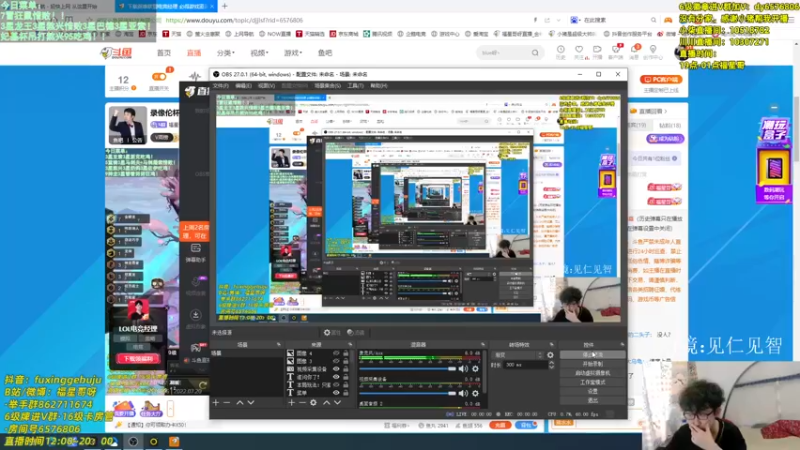Viewport: 800px width, 450px height.
Task: Click the 停止推流 button in OBS controls
Action: (x=592, y=355)
